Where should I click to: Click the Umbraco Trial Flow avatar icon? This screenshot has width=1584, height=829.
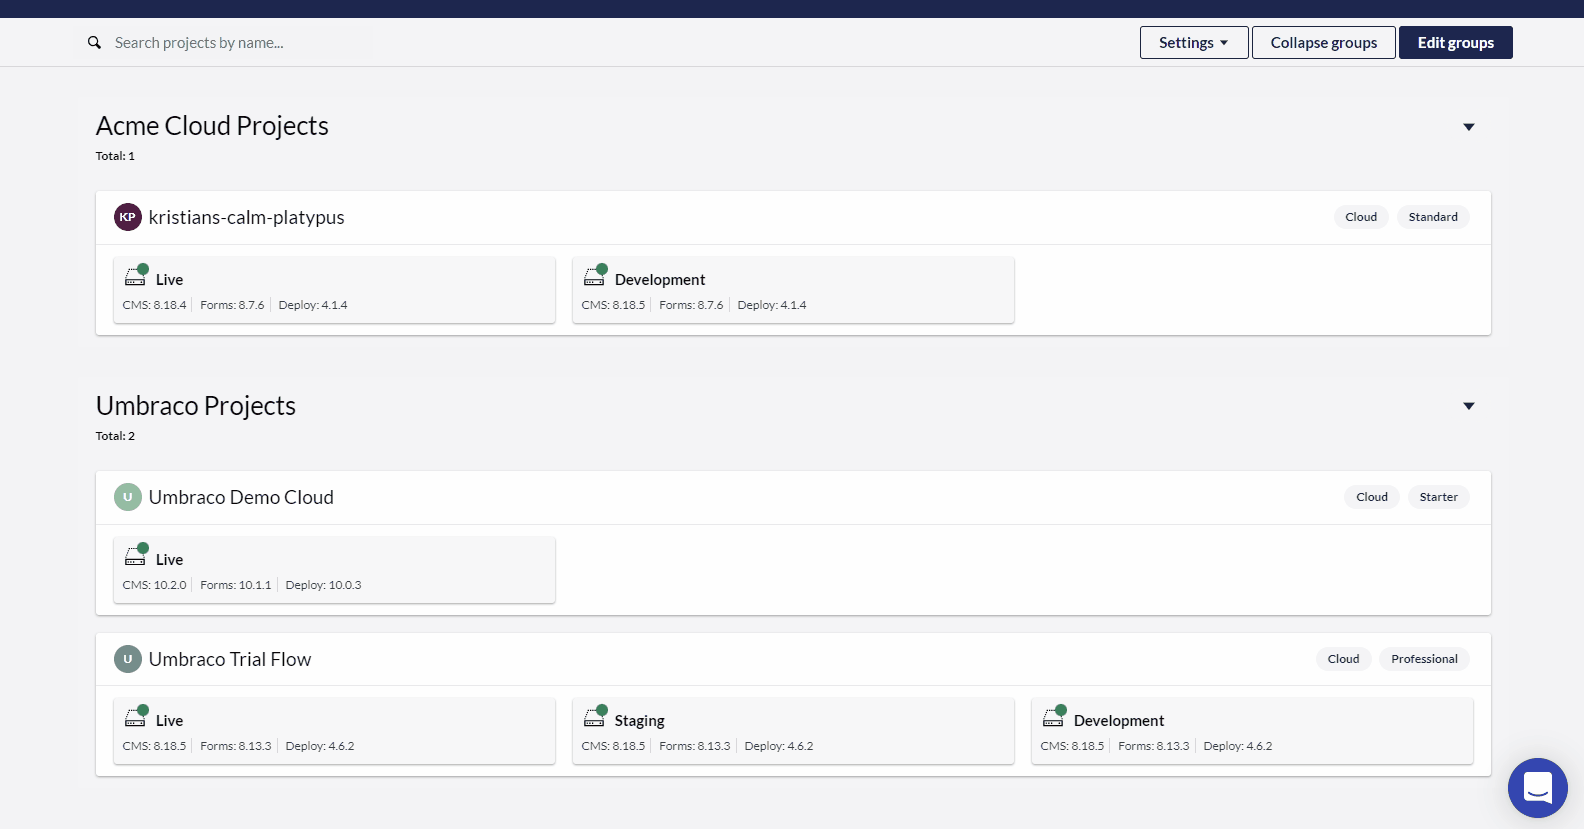tap(128, 659)
